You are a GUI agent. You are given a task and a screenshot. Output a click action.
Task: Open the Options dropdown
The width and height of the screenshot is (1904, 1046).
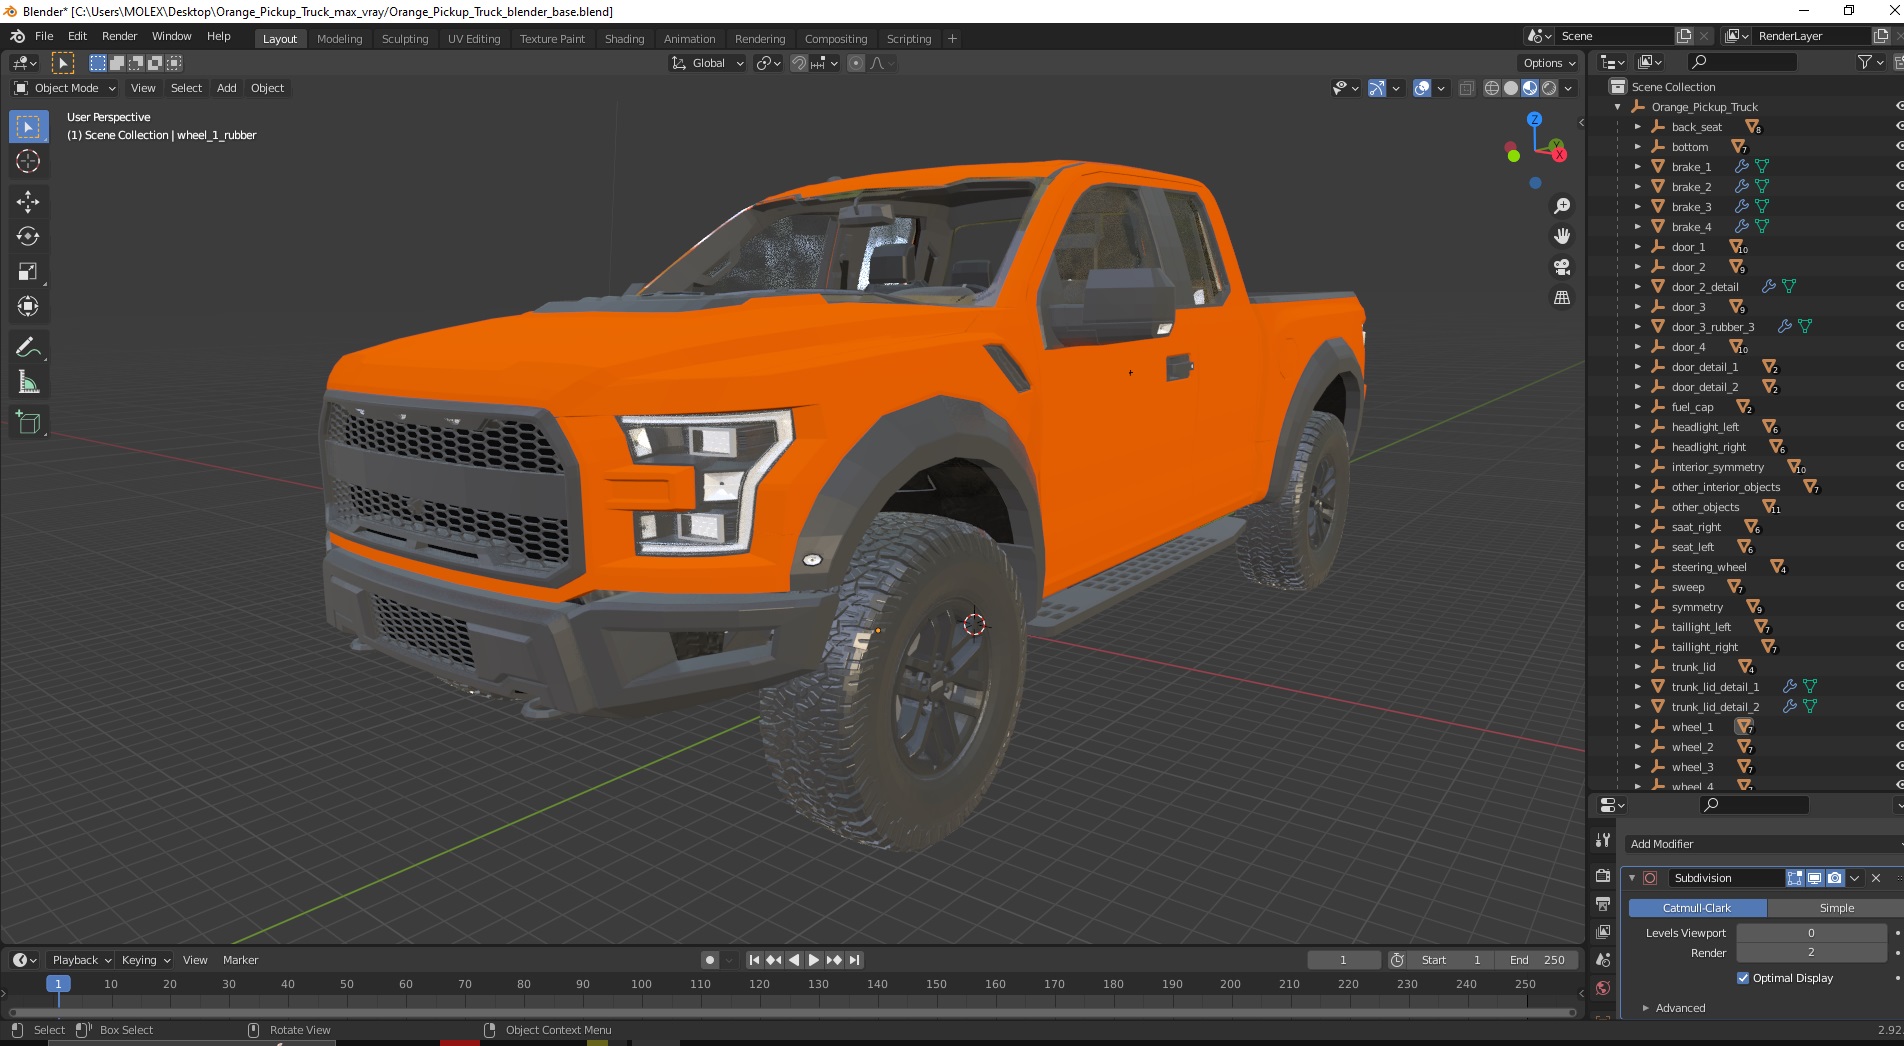(1549, 63)
